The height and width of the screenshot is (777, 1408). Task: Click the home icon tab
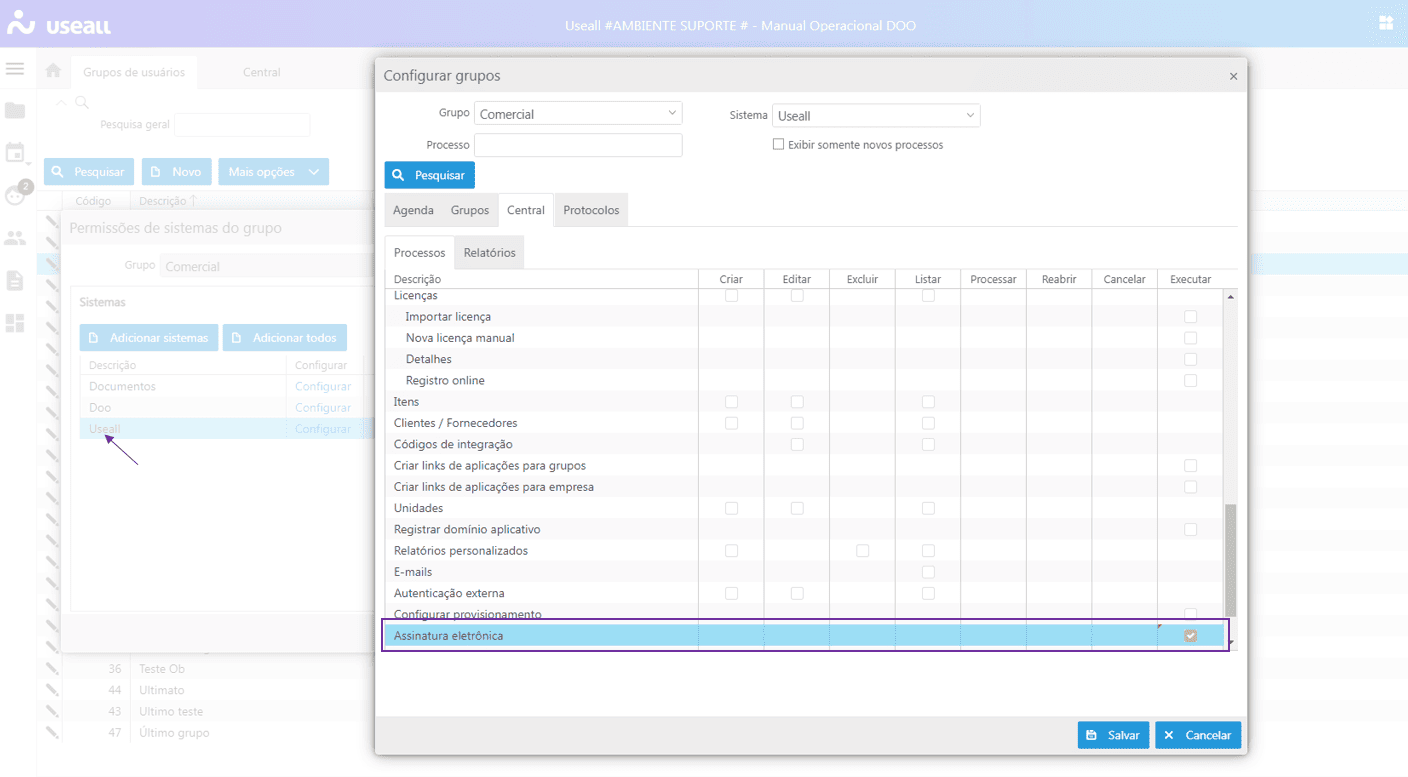click(53, 71)
